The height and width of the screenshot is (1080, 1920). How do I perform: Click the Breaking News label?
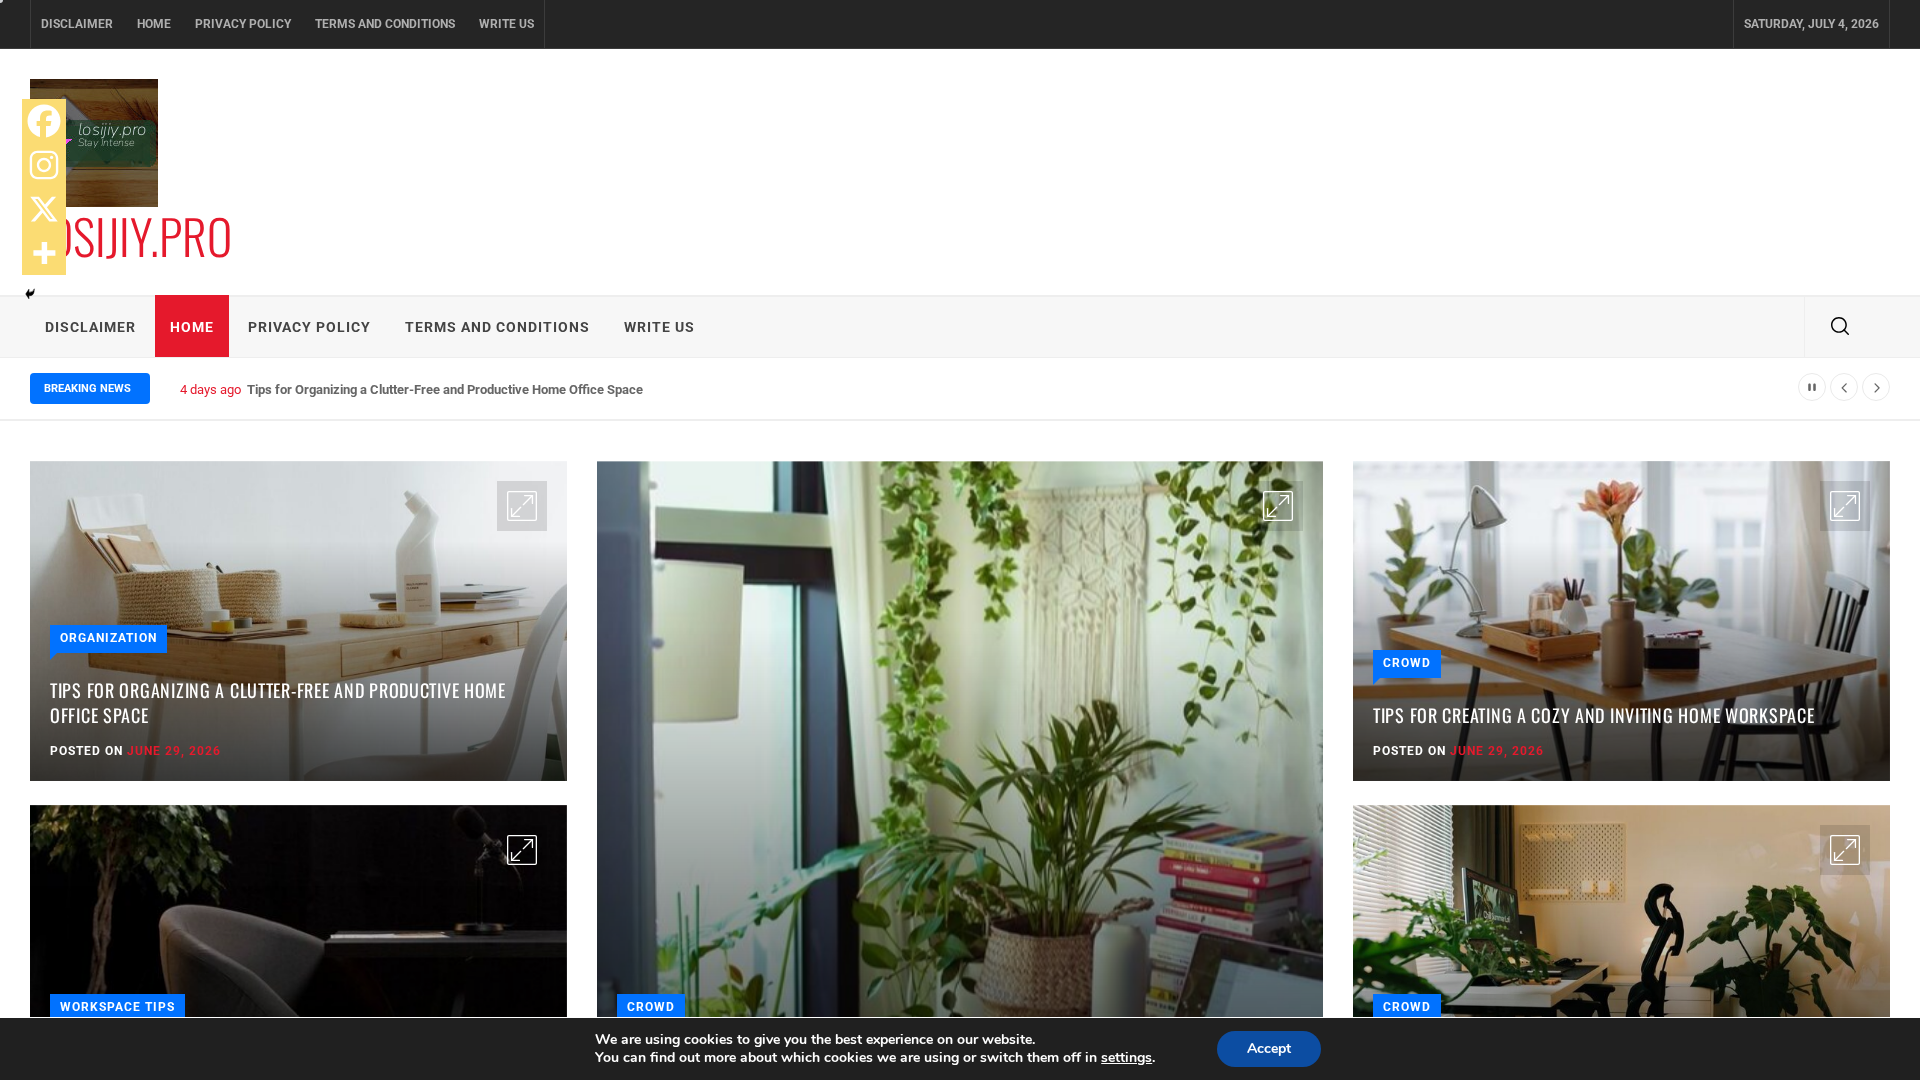coord(90,389)
